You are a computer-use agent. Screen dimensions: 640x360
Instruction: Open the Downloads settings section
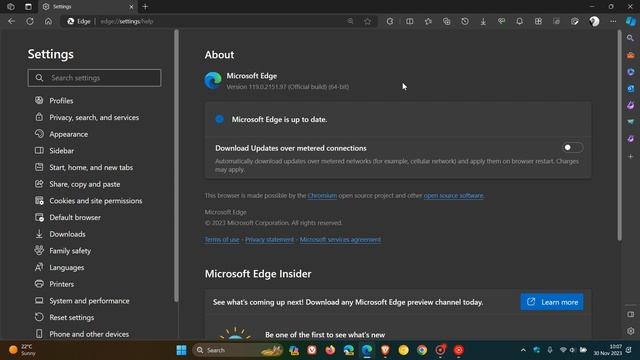click(x=67, y=234)
